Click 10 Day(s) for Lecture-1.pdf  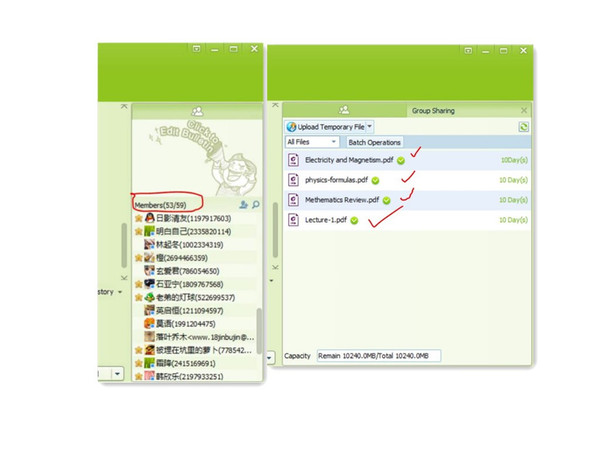[x=514, y=220]
